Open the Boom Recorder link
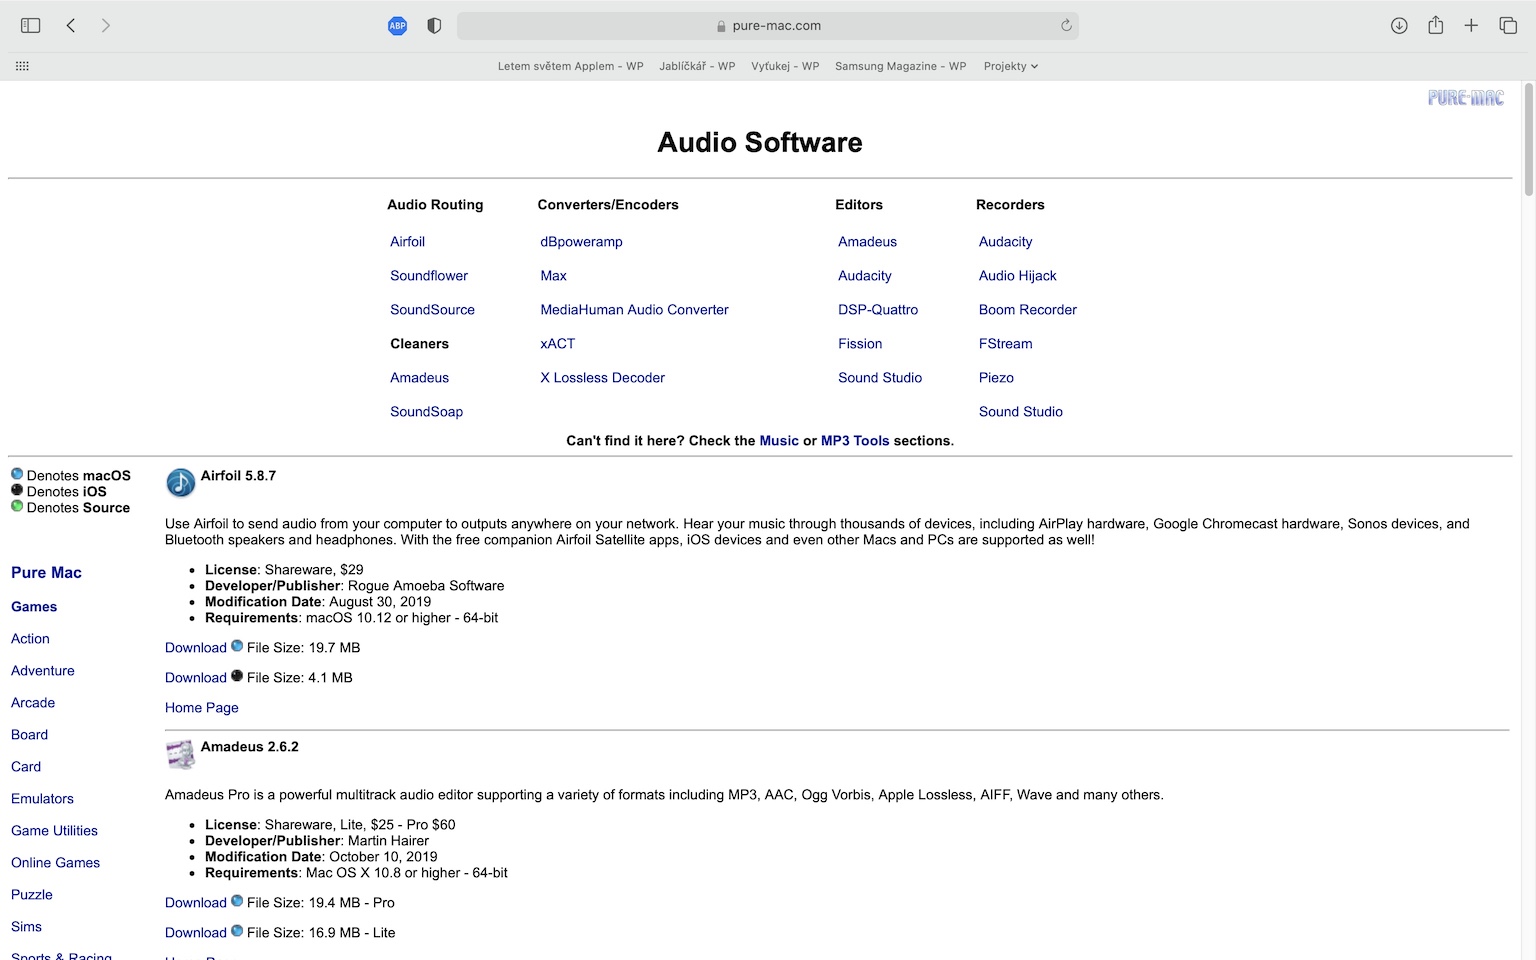Image resolution: width=1536 pixels, height=960 pixels. pos(1027,310)
